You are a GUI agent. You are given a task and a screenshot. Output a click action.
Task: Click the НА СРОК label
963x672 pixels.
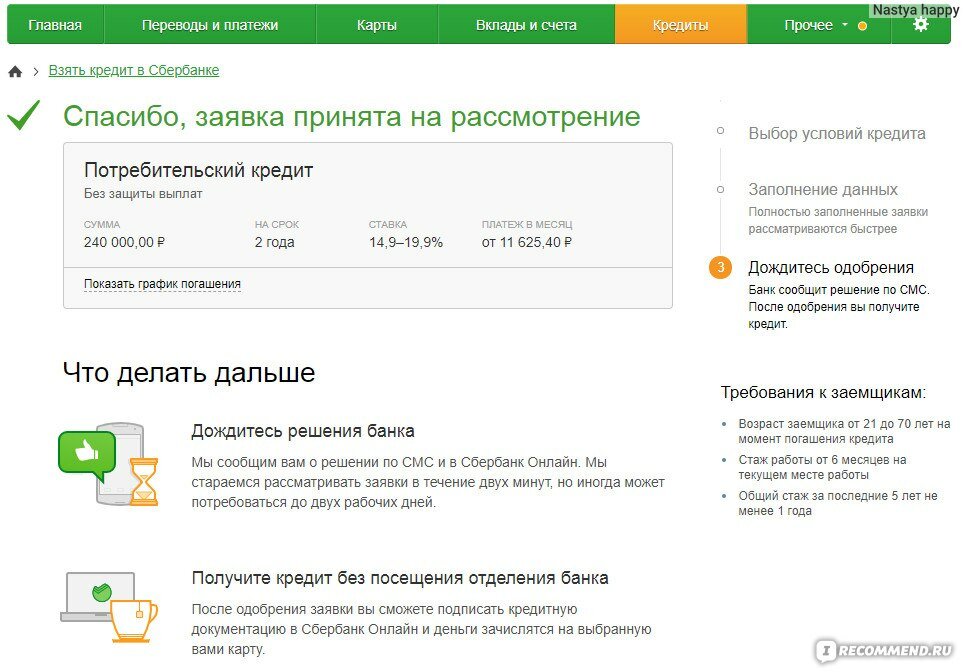[277, 225]
